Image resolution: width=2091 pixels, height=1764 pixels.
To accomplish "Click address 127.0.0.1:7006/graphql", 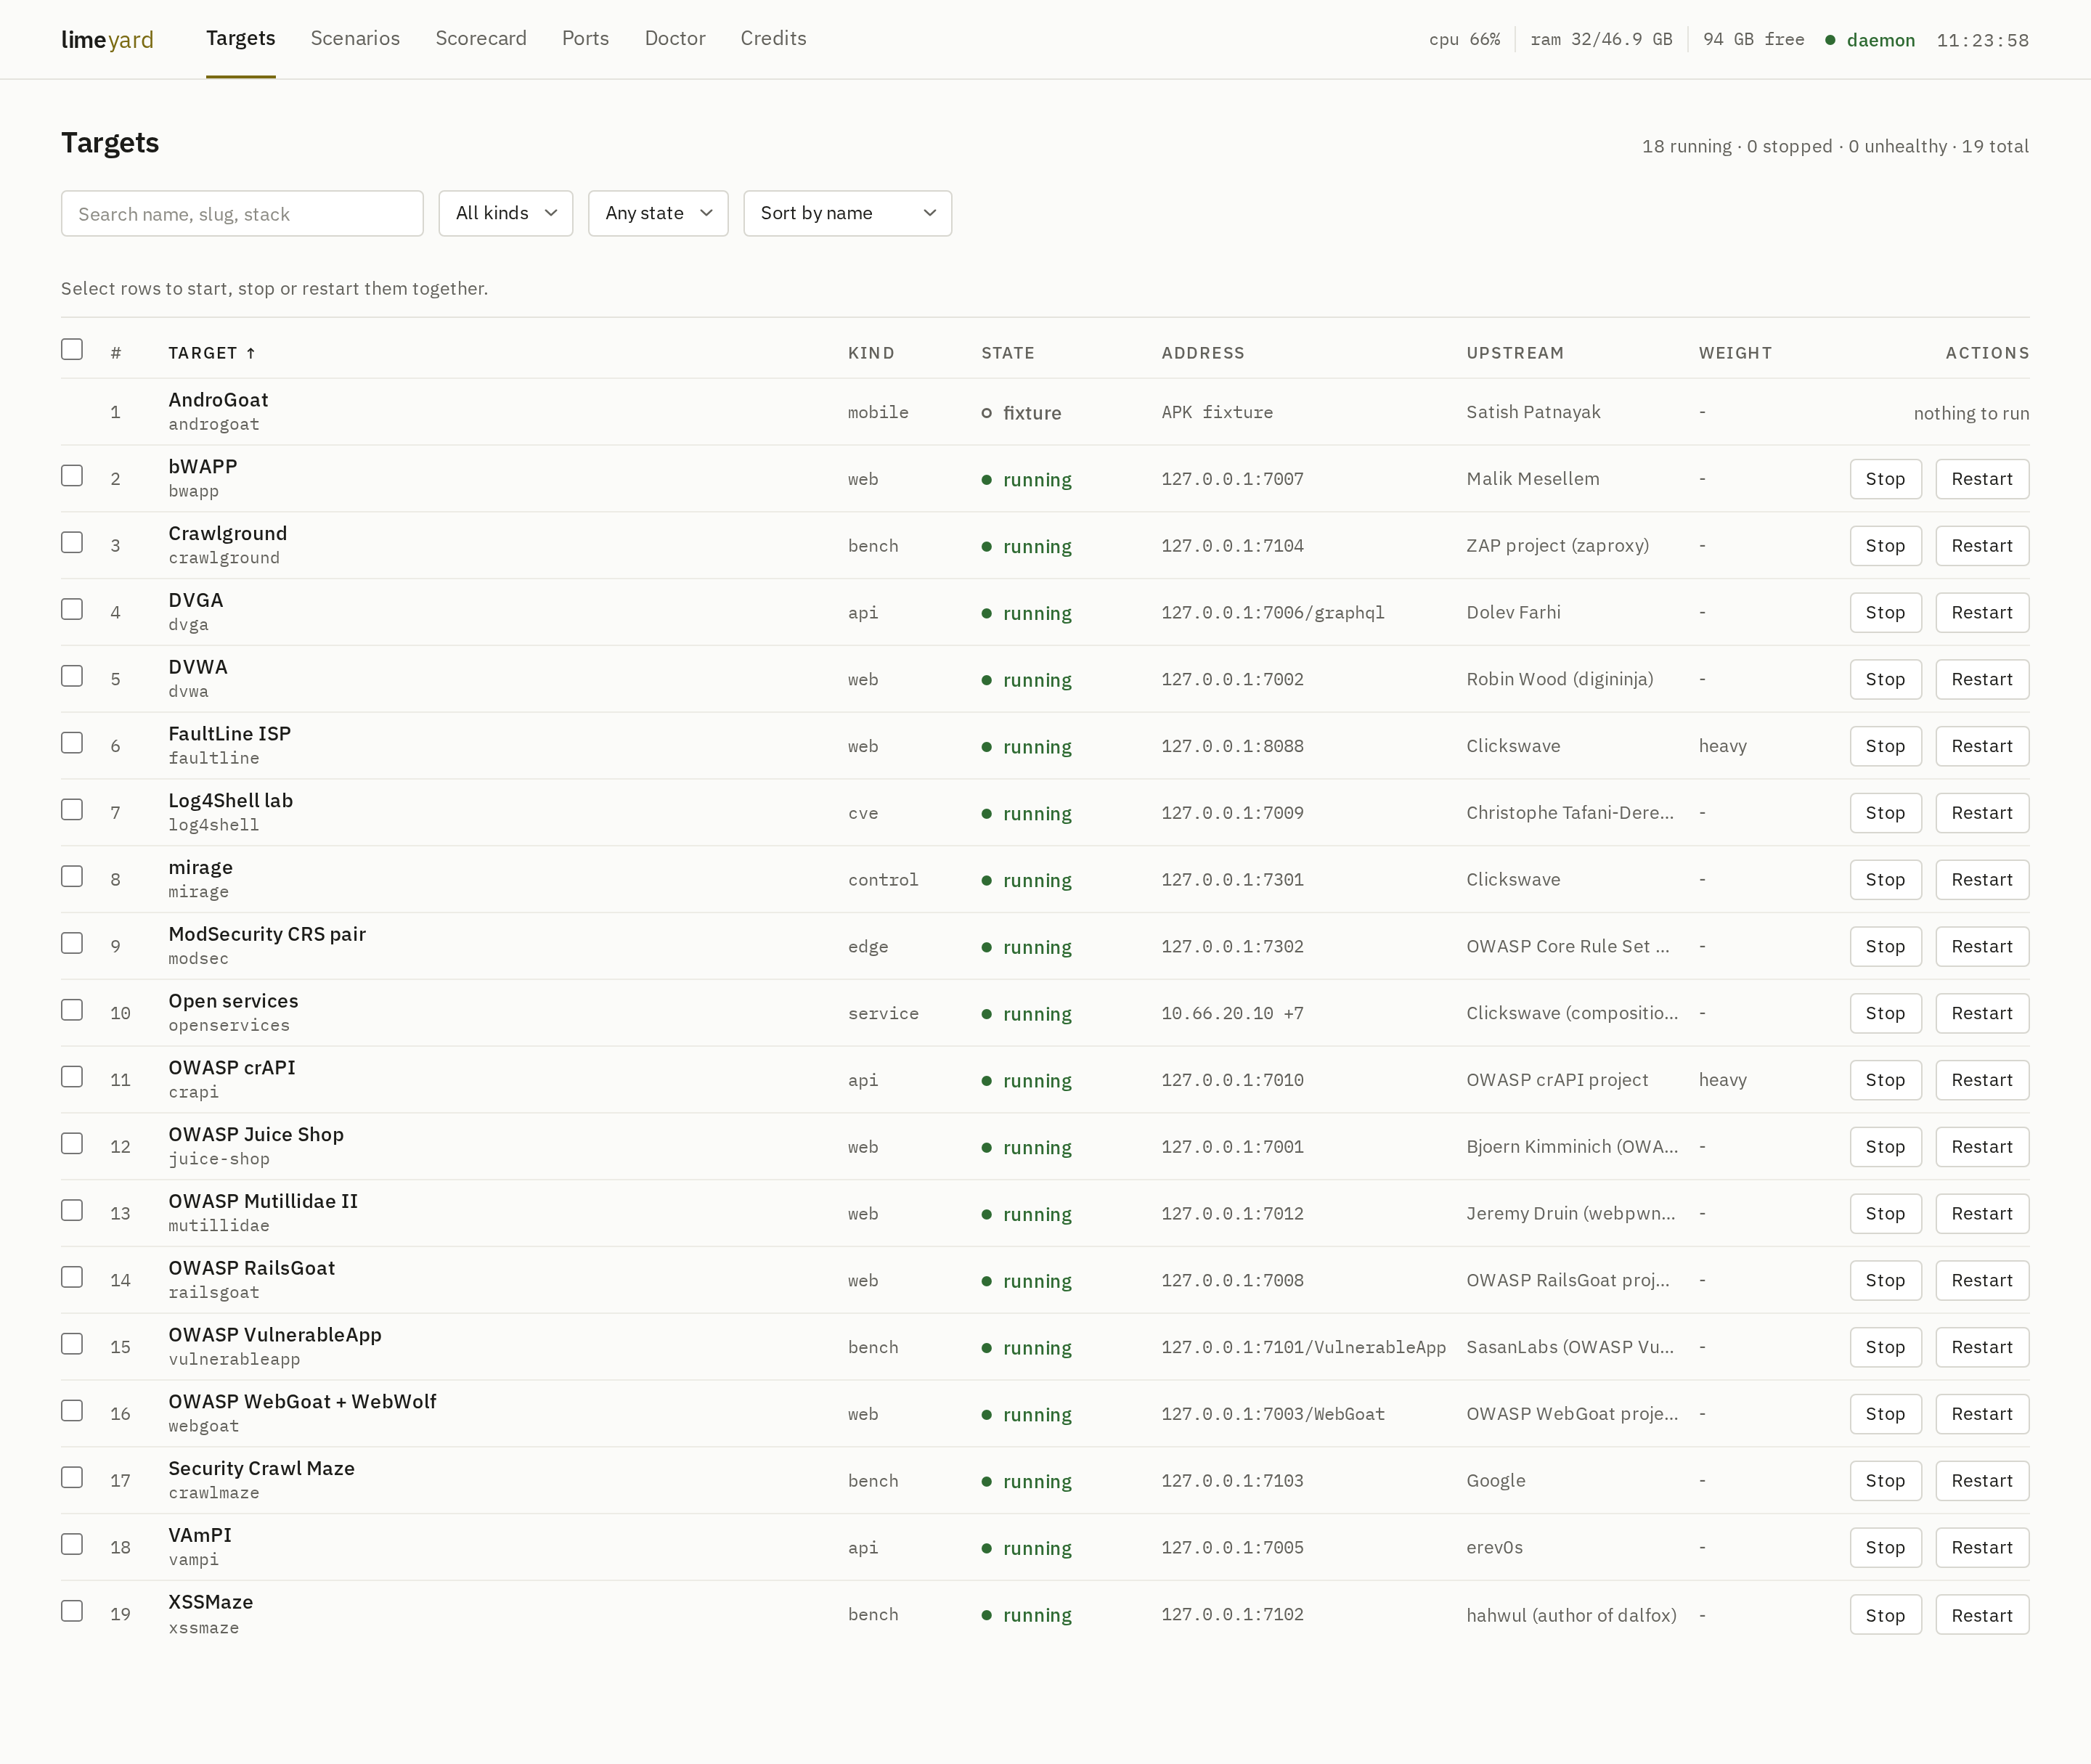I will 1273,613.
